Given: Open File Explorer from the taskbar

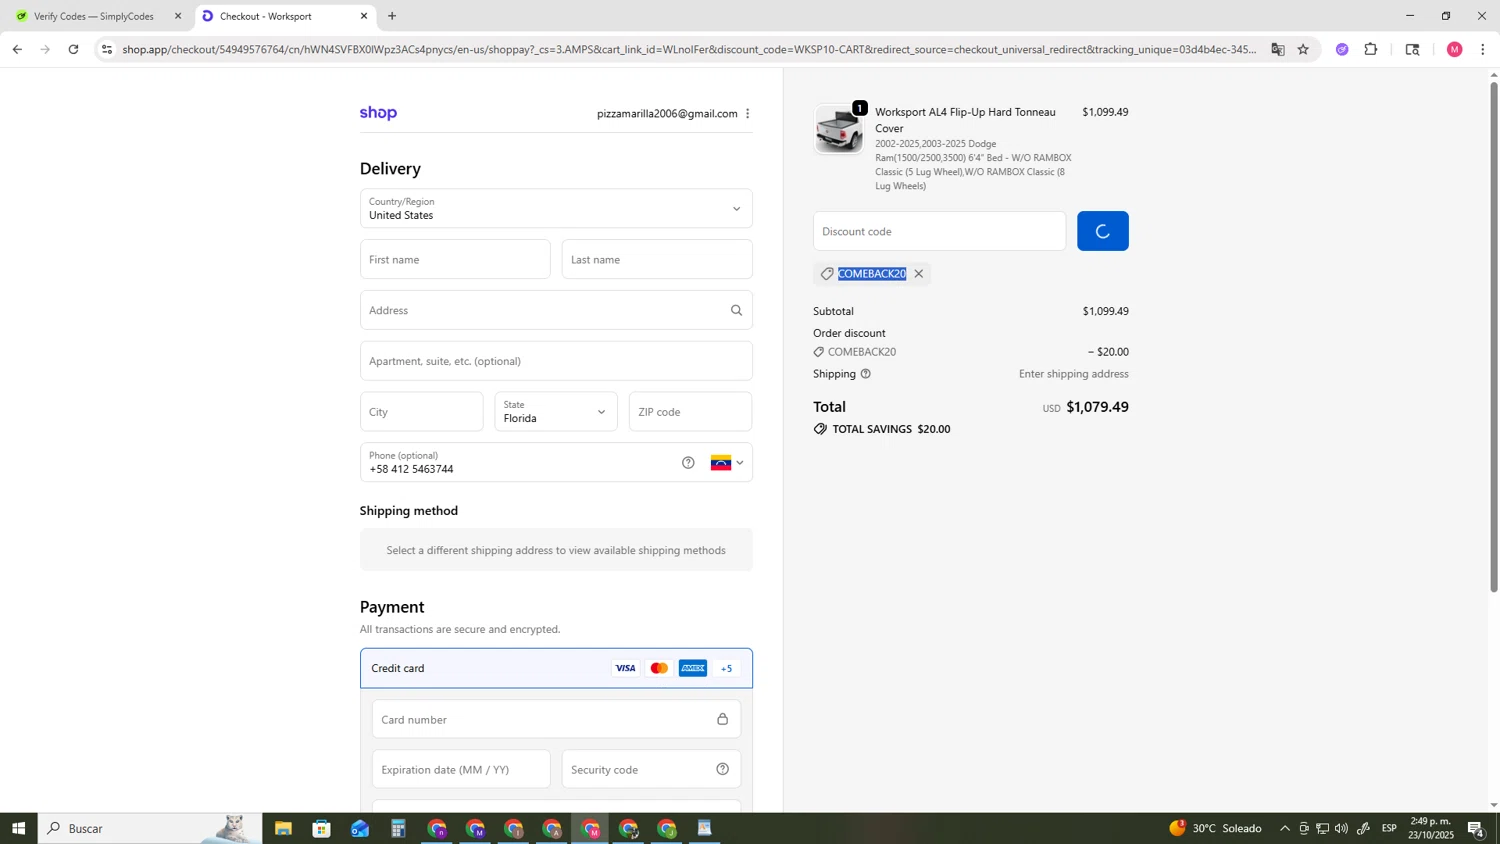Looking at the screenshot, I should [283, 828].
